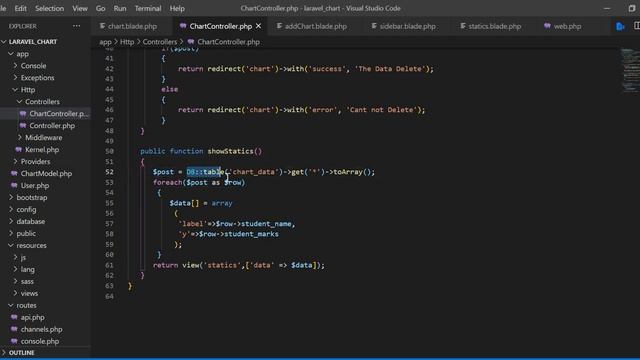Expand the bootstrap folder
Image resolution: width=640 pixels, height=360 pixels.
point(31,198)
